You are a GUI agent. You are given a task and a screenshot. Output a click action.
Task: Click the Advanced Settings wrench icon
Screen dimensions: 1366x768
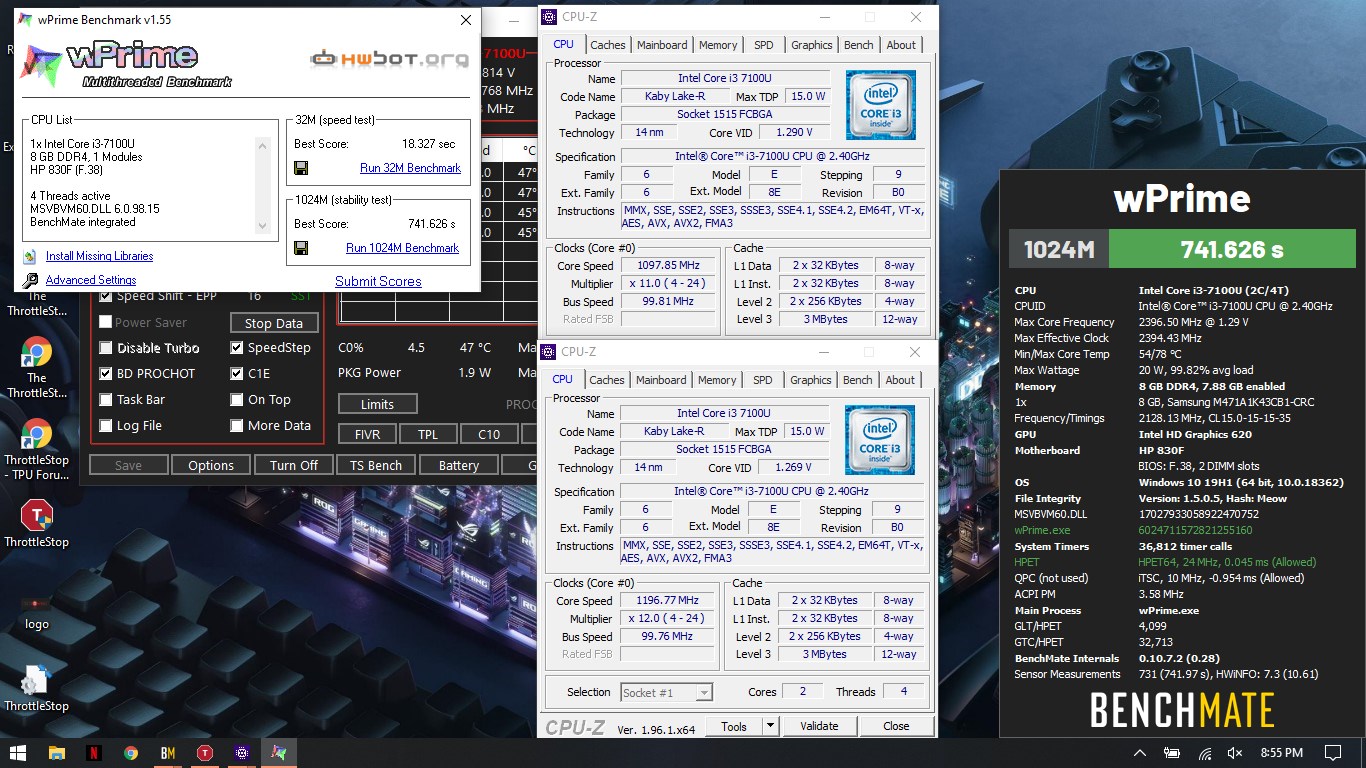(29, 281)
